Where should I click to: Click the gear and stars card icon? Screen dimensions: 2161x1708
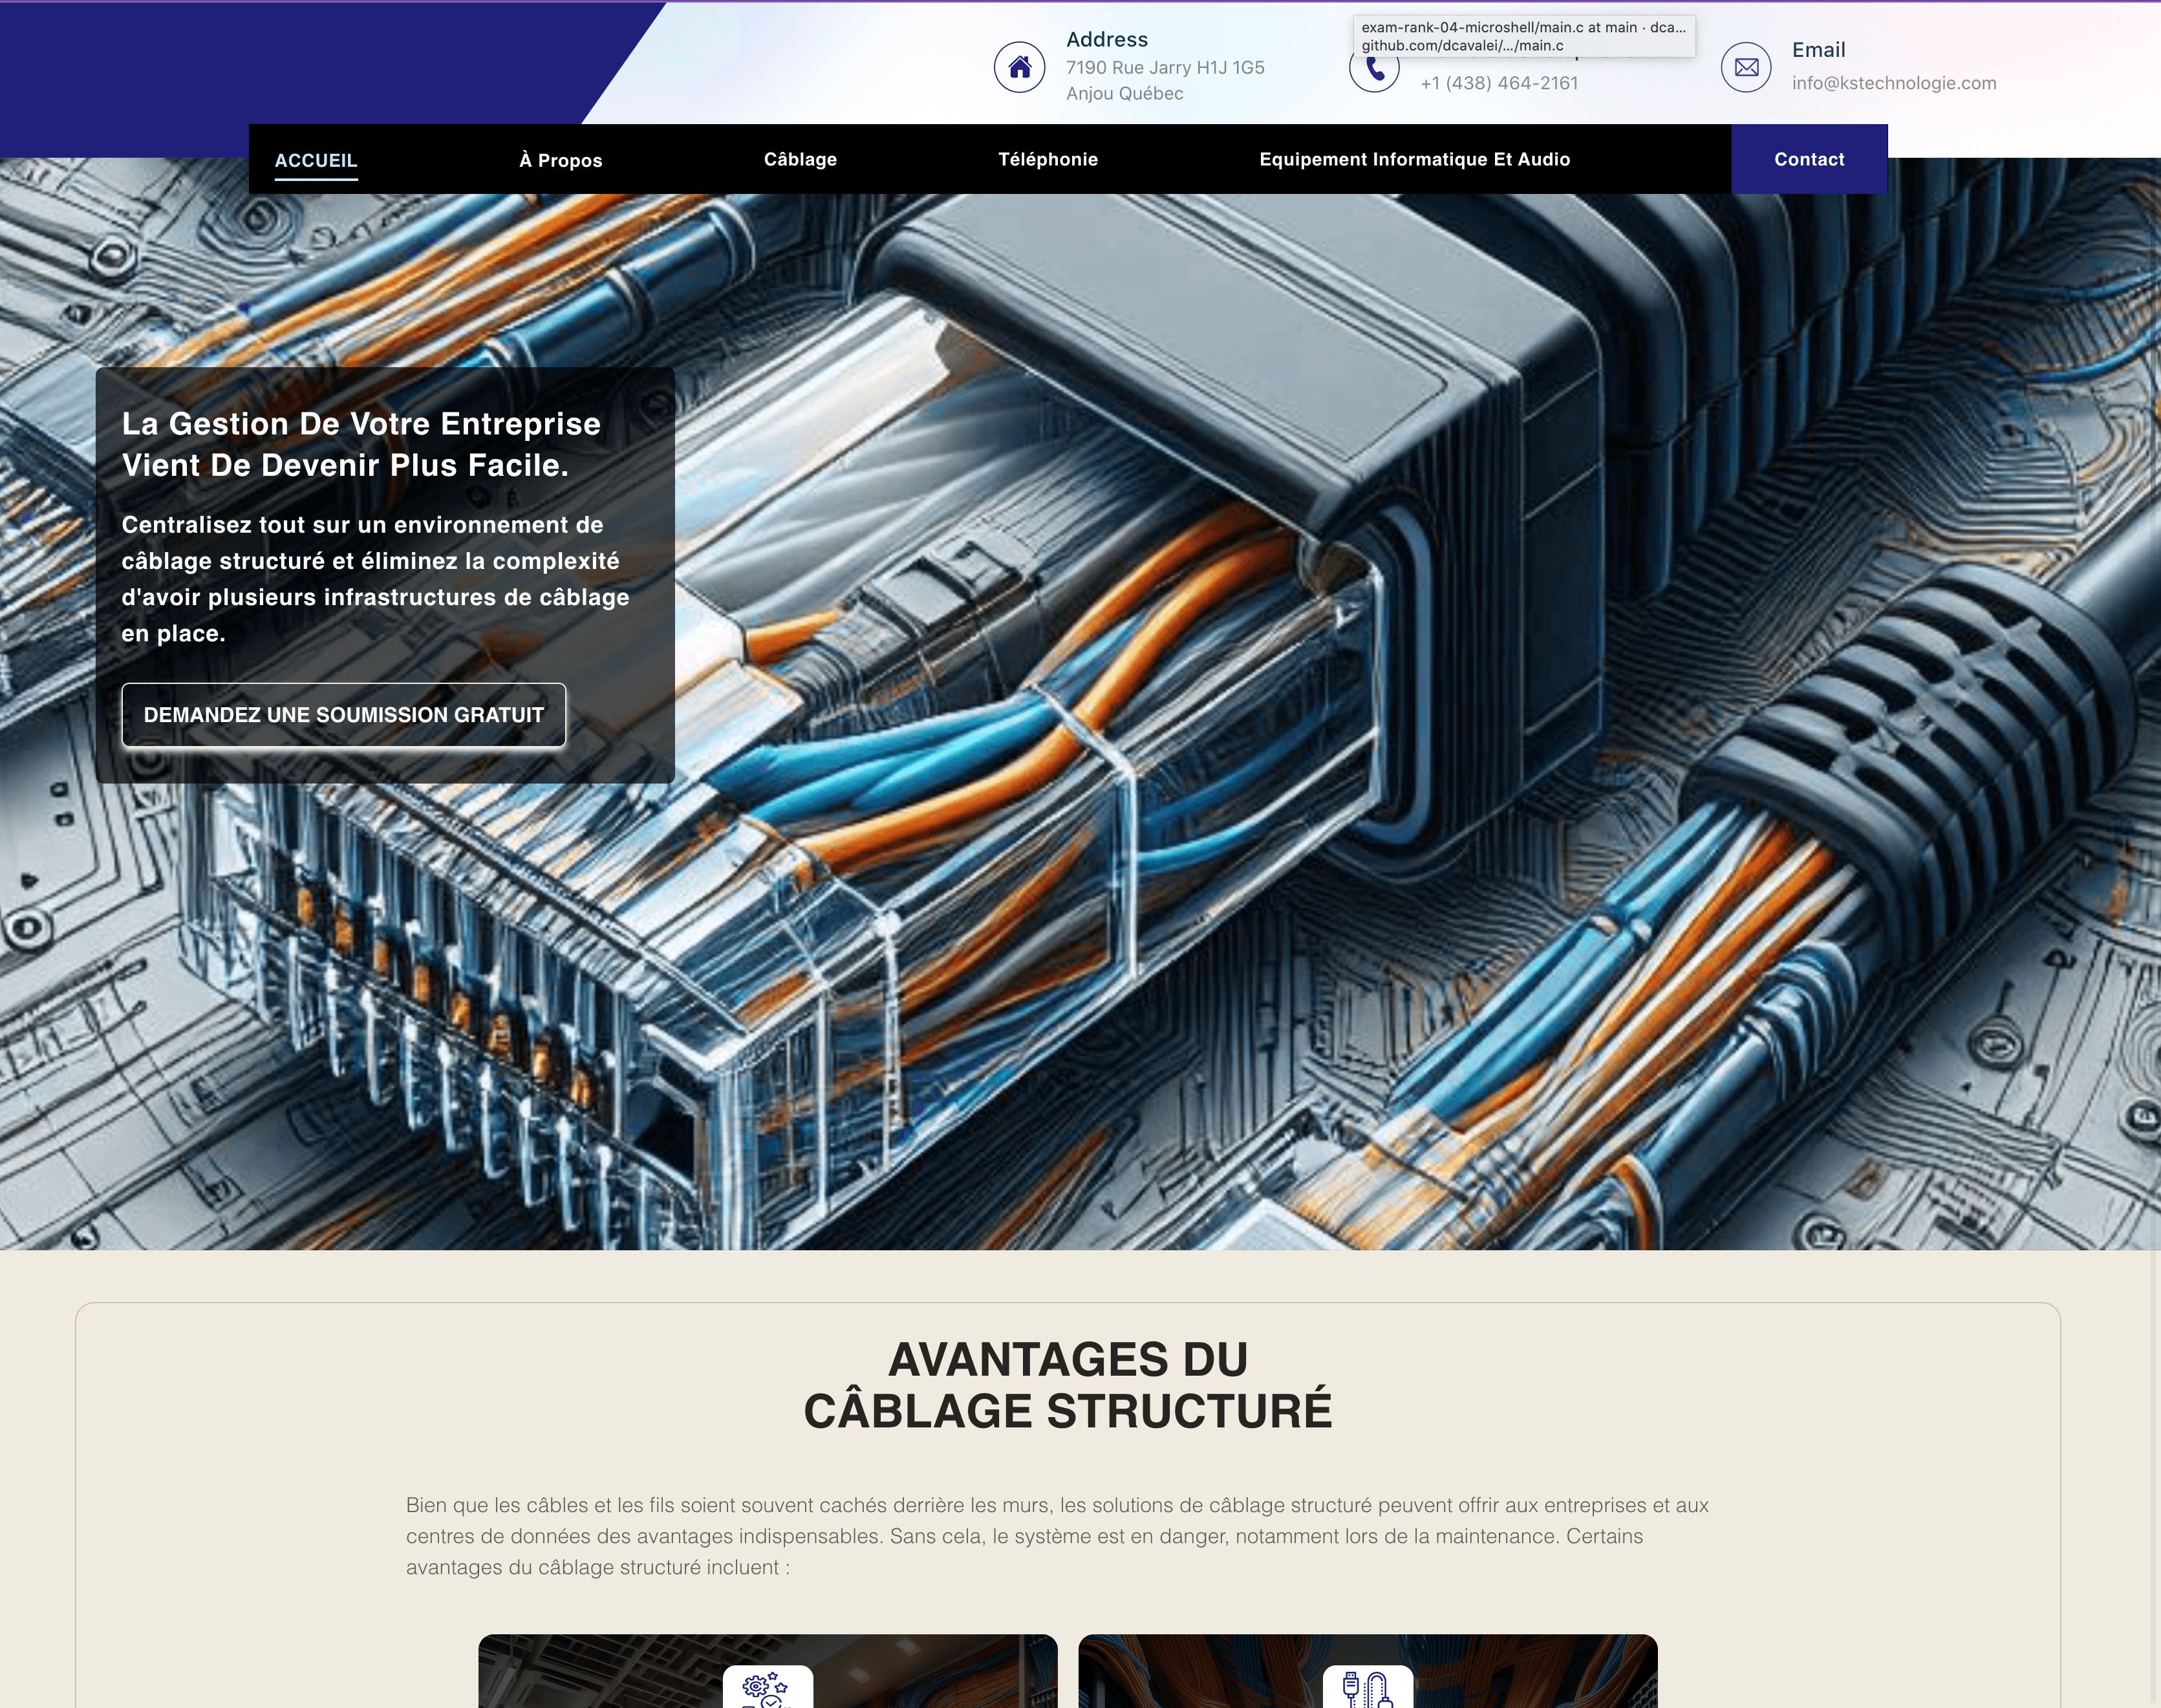767,1688
